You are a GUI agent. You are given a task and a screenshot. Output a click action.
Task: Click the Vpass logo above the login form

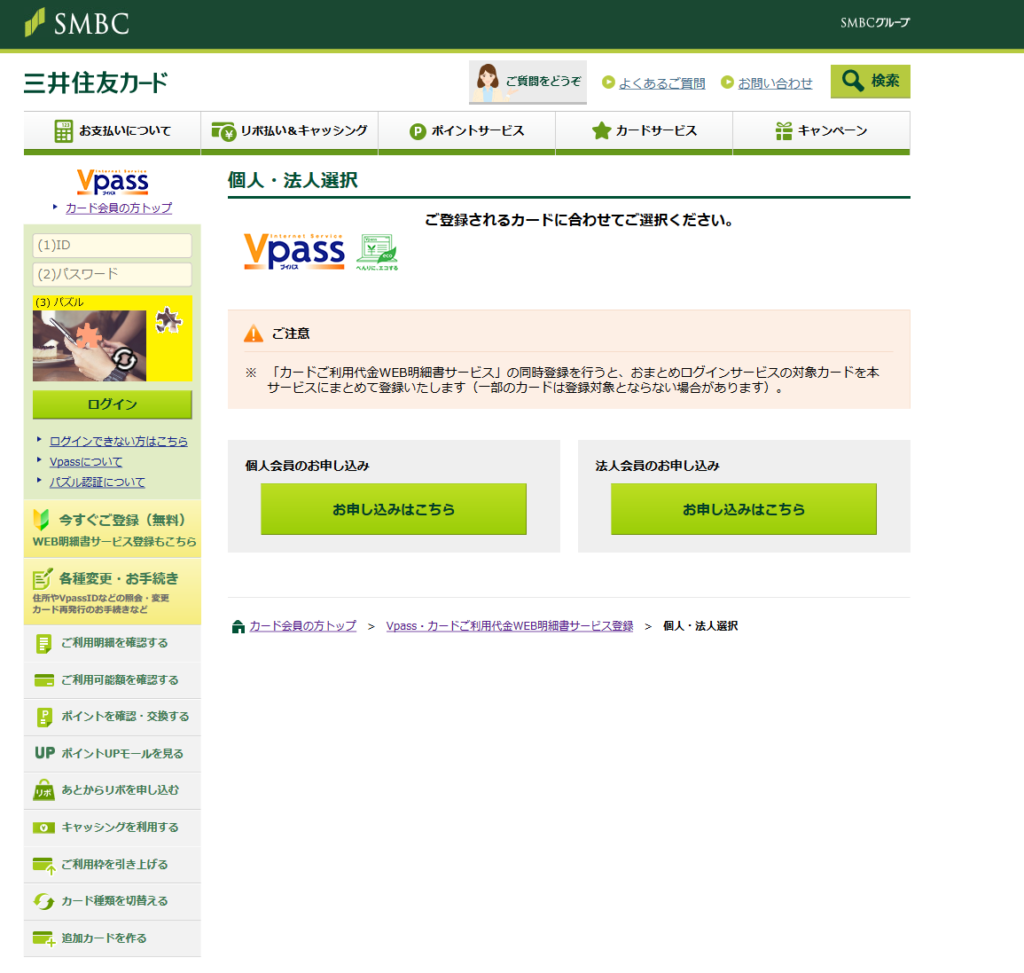tap(110, 181)
